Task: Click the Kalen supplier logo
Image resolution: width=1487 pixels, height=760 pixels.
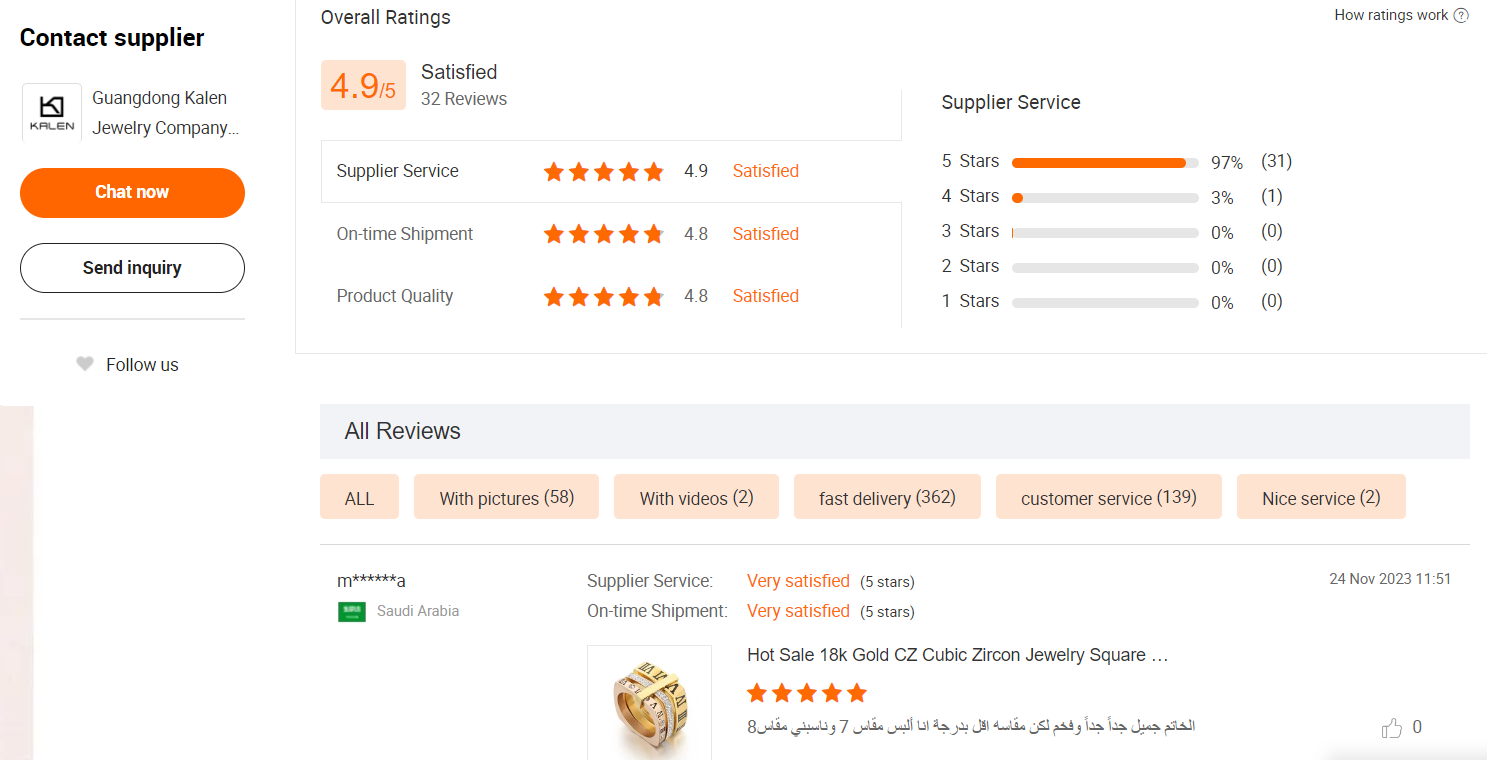Action: (52, 113)
